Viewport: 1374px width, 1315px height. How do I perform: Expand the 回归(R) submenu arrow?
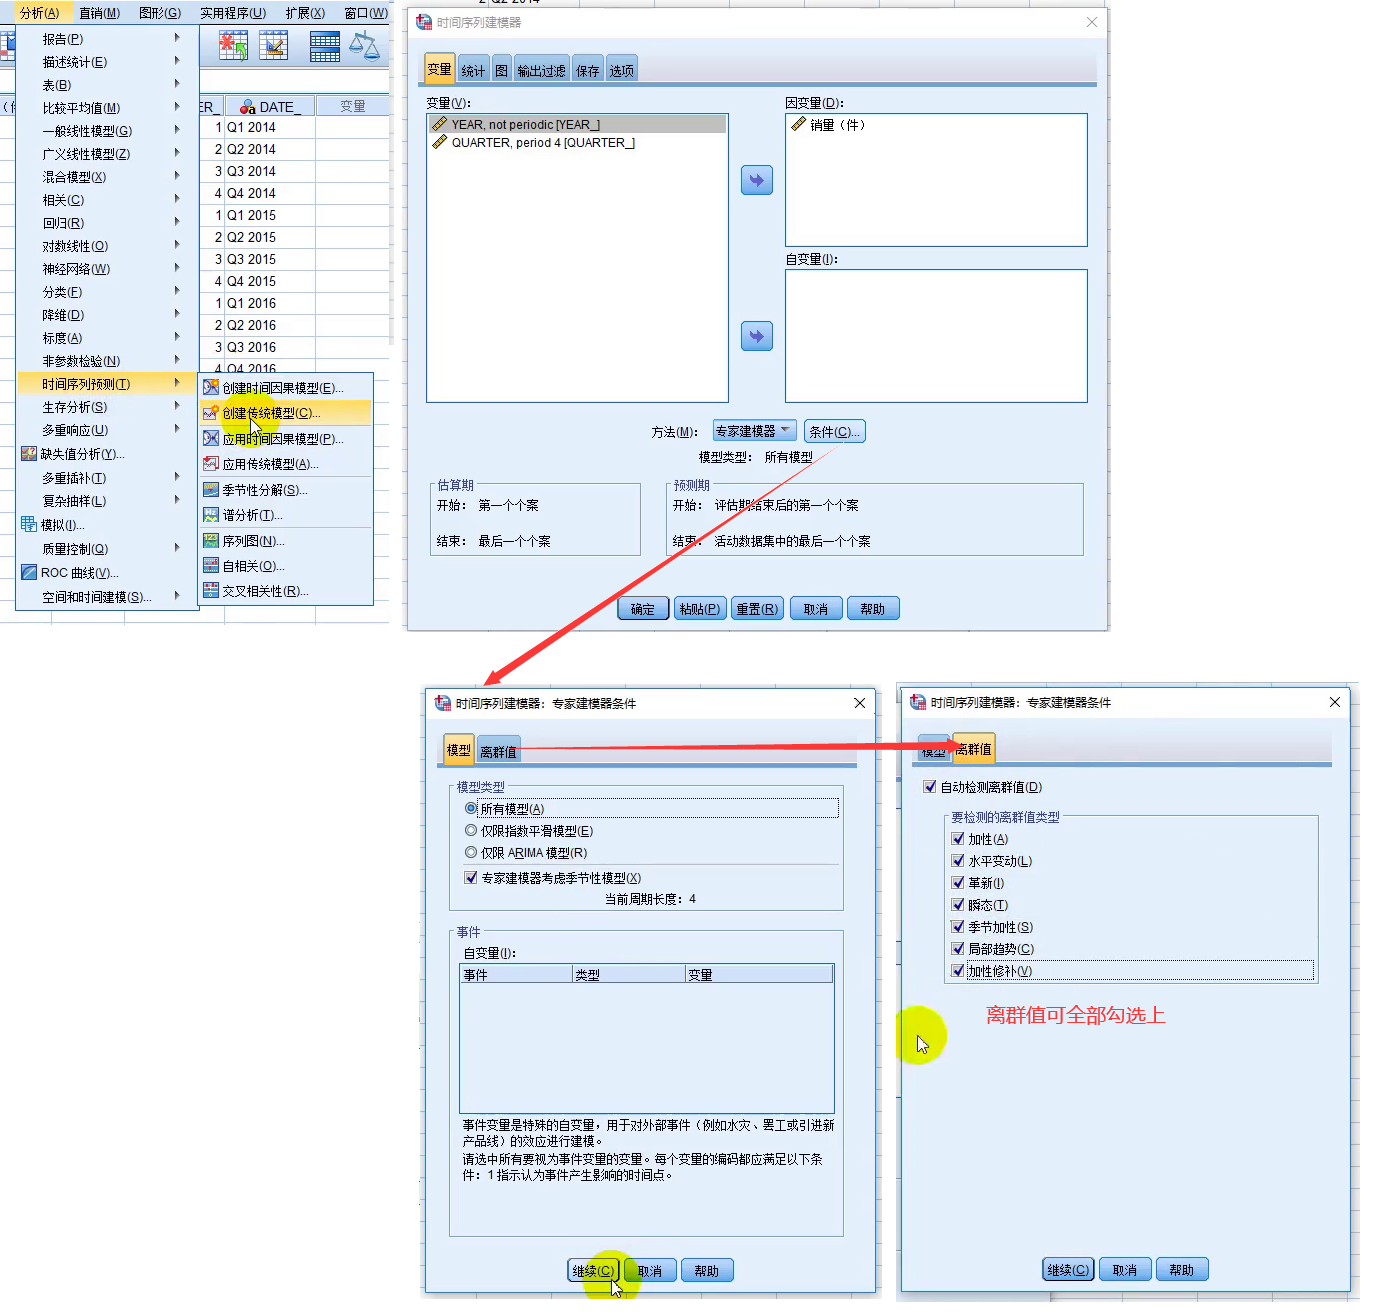(x=177, y=222)
